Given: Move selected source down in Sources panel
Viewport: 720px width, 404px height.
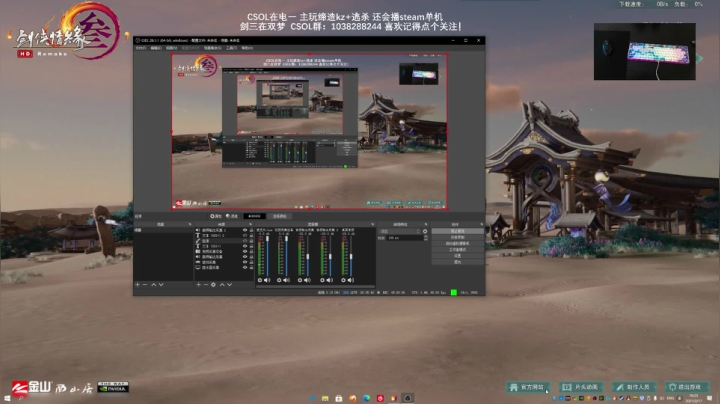Looking at the screenshot, I should 230,285.
